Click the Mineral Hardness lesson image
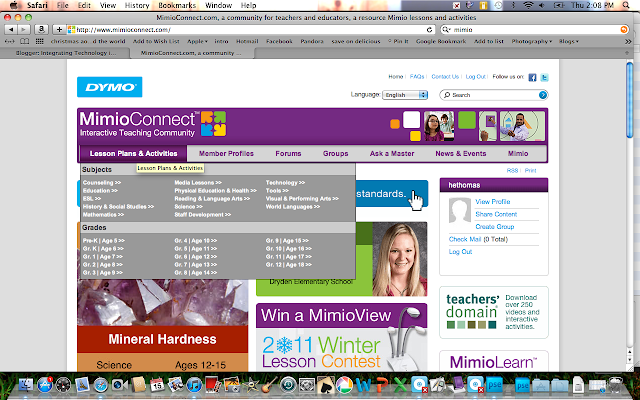640x400 pixels. coord(162,302)
